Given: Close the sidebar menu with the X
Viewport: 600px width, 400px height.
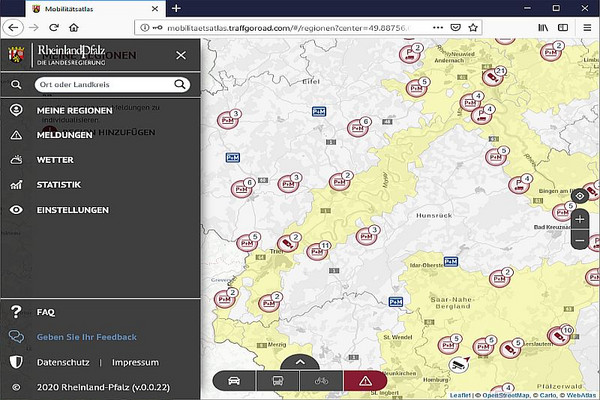Looking at the screenshot, I should pos(180,56).
